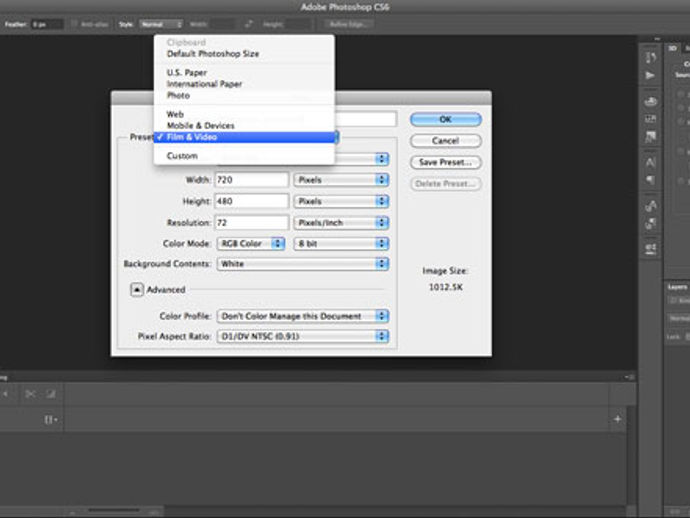Choose Web from preset list
Viewport: 690px width, 518px height.
(244, 114)
